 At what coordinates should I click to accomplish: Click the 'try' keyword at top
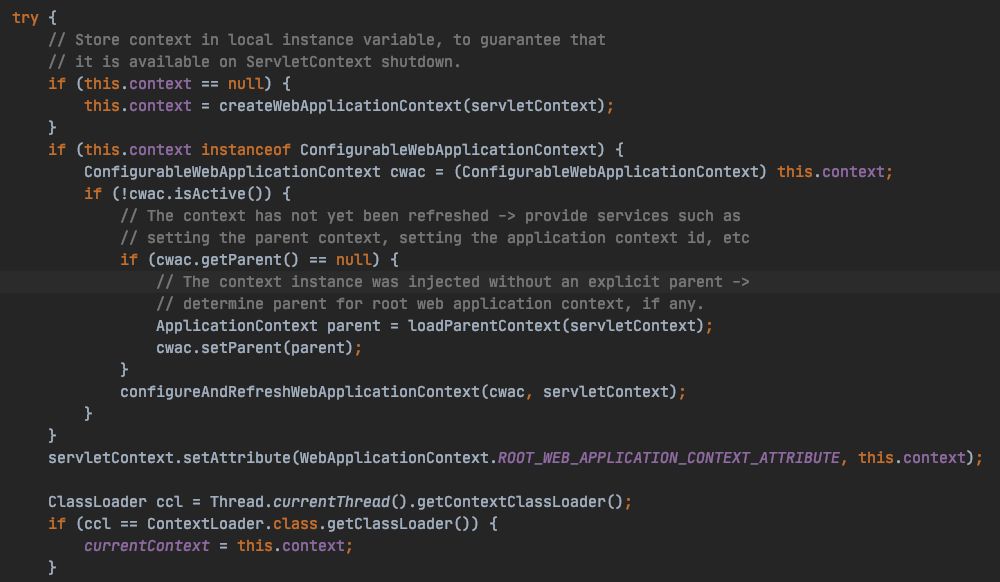point(26,18)
